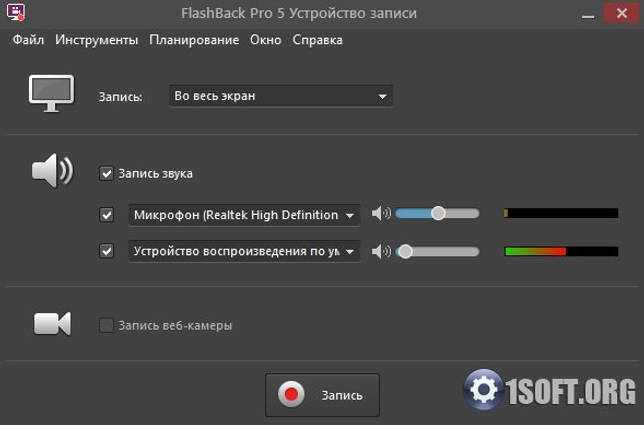Enable the Запись веб-камеры checkbox
Image resolution: width=644 pixels, height=425 pixels.
point(106,326)
